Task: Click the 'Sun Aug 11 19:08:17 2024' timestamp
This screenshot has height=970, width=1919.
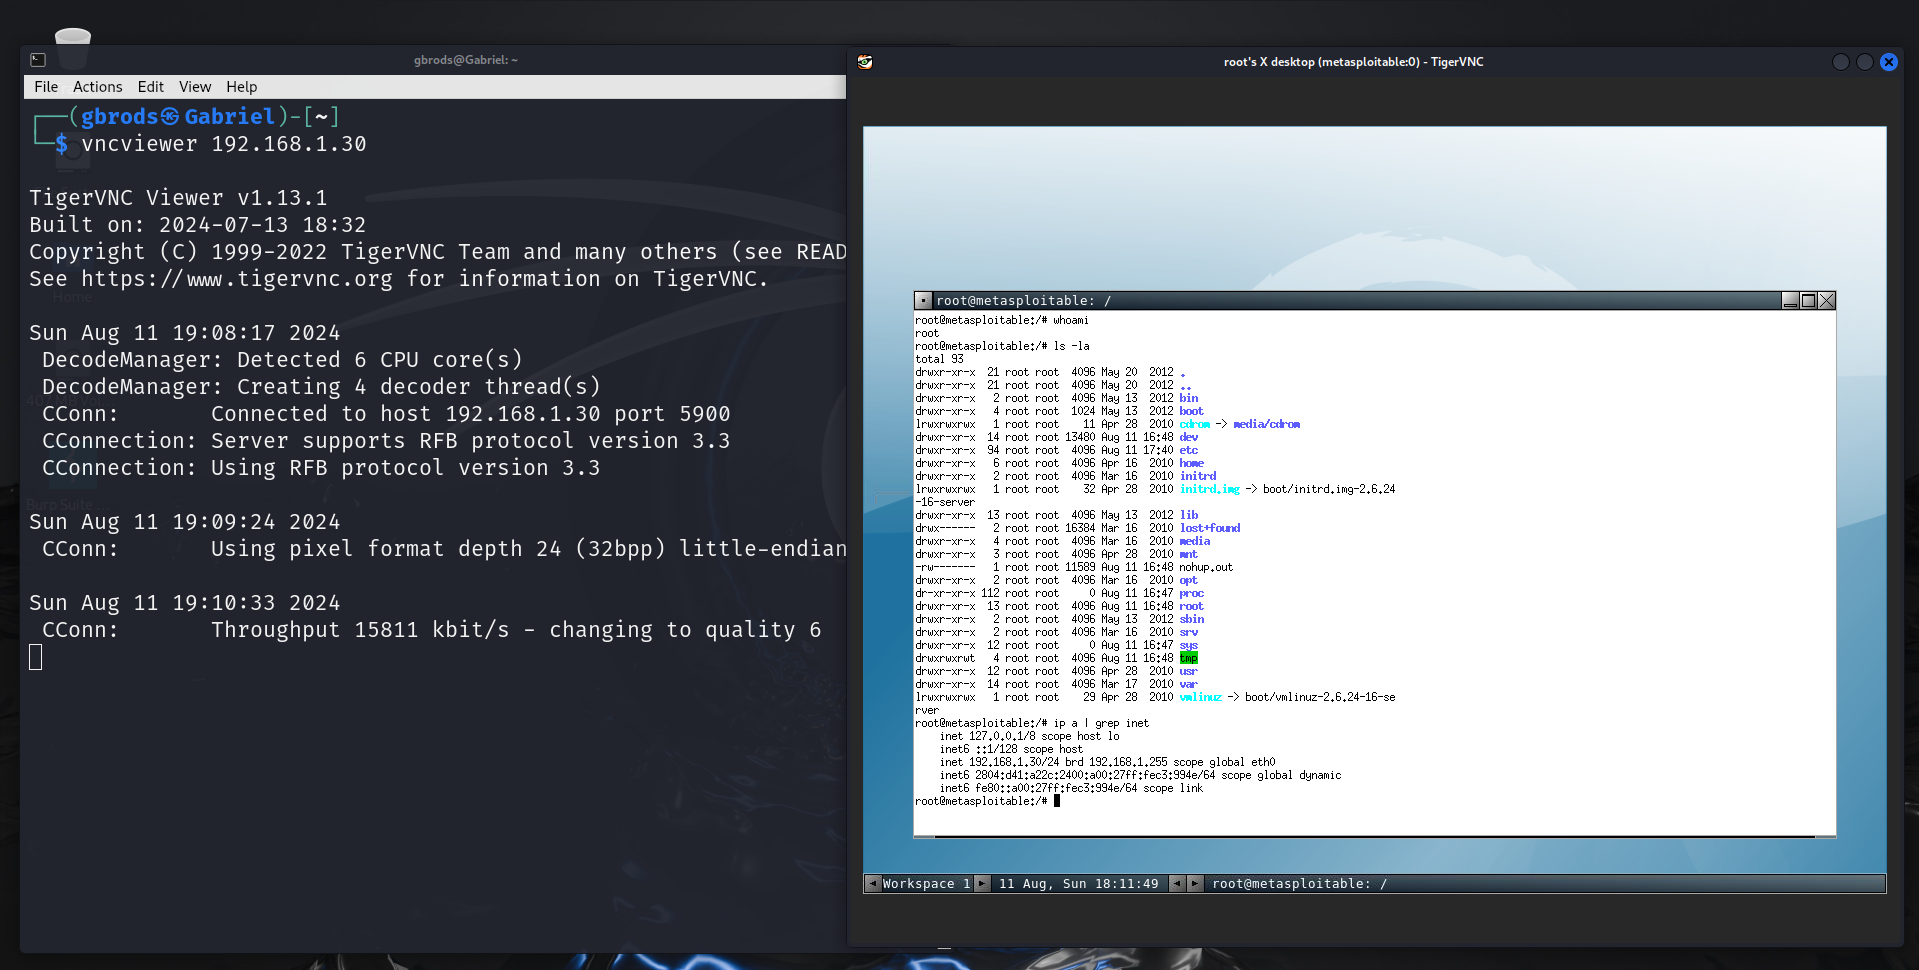Action: [185, 333]
